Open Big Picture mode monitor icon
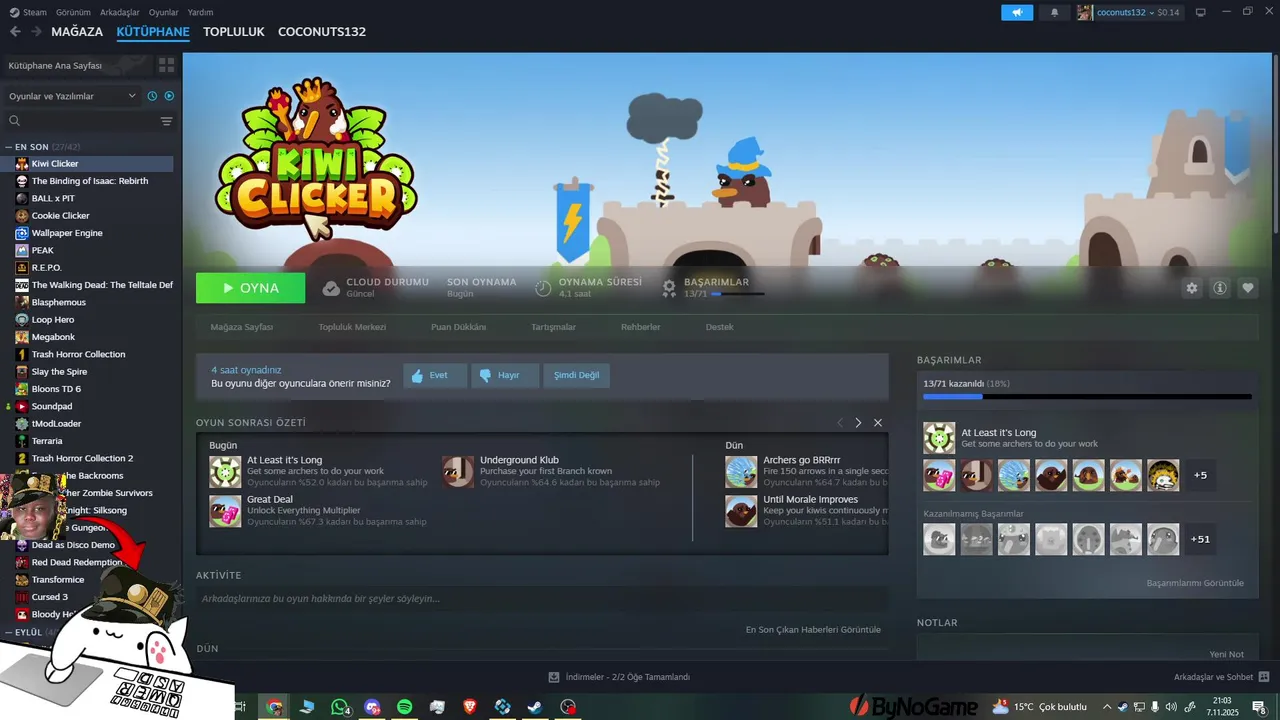1280x720 pixels. 1200,12
